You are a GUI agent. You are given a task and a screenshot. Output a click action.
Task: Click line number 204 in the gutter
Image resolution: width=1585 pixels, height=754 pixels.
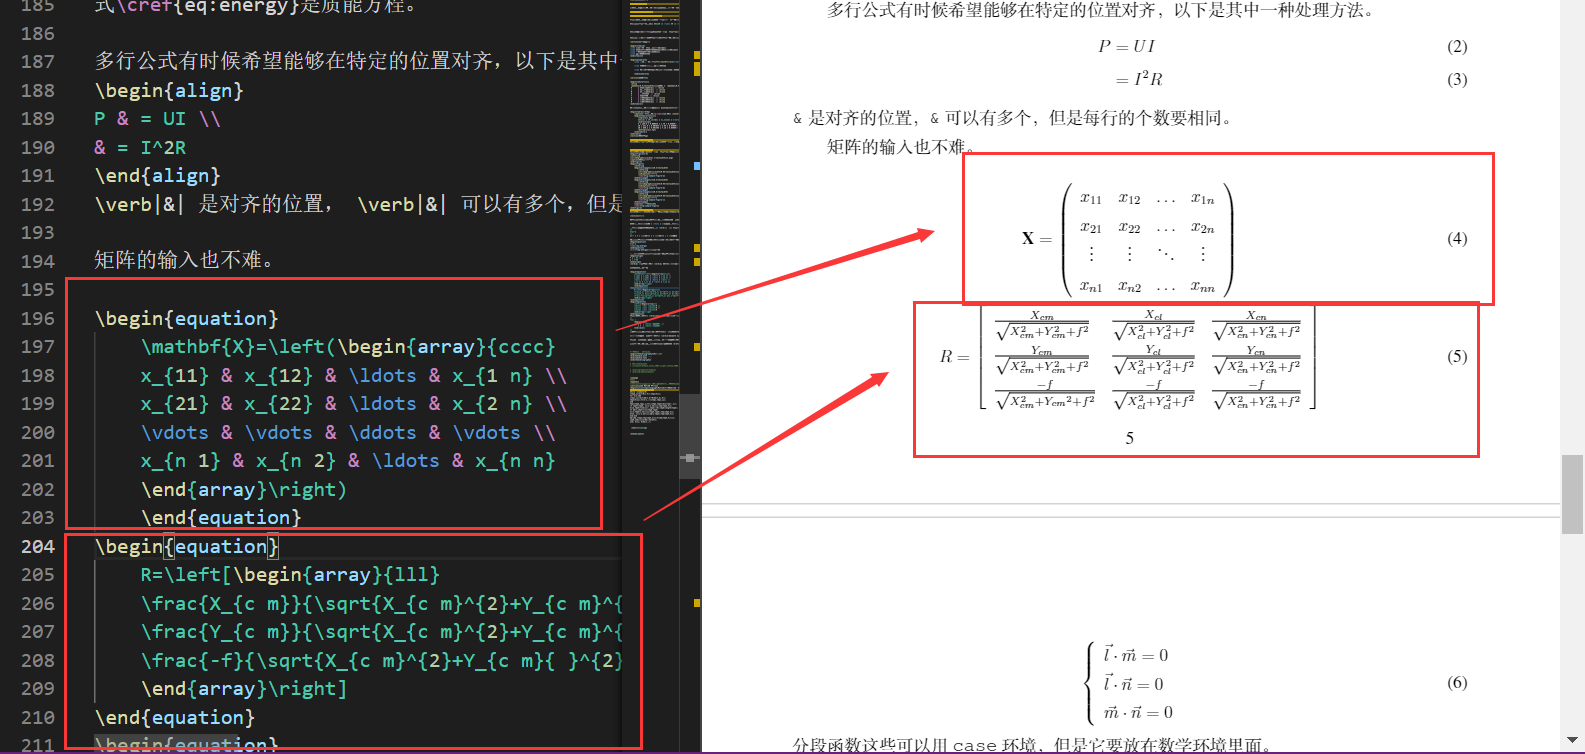38,546
